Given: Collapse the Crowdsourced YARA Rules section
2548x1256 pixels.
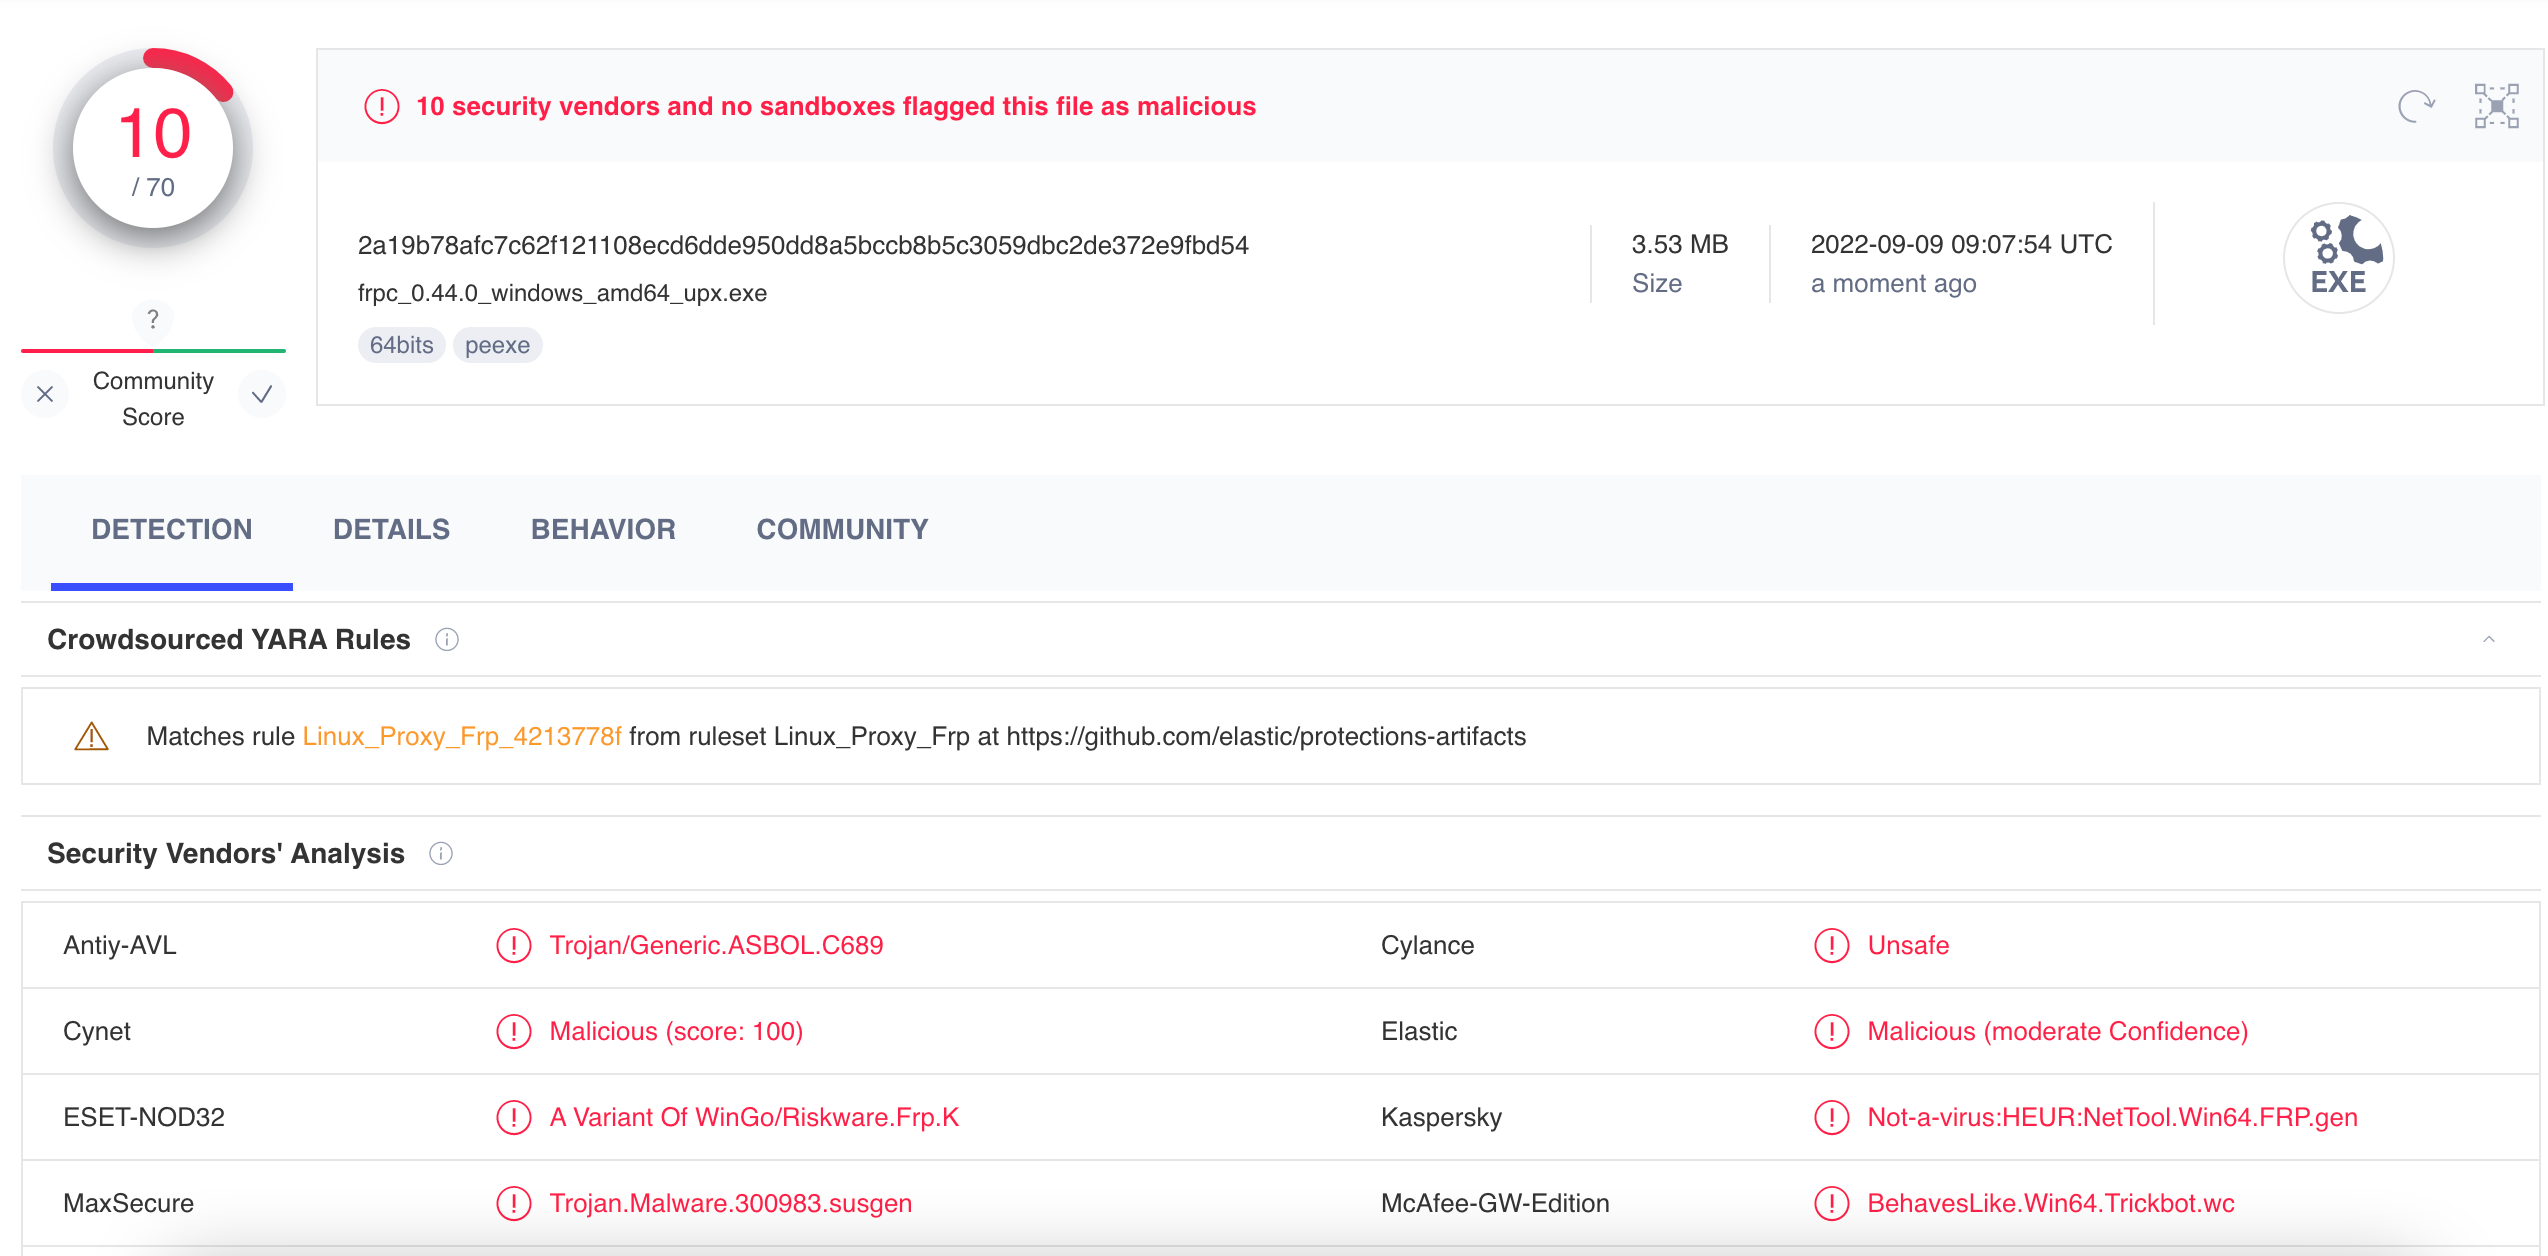Looking at the screenshot, I should click(x=2489, y=640).
